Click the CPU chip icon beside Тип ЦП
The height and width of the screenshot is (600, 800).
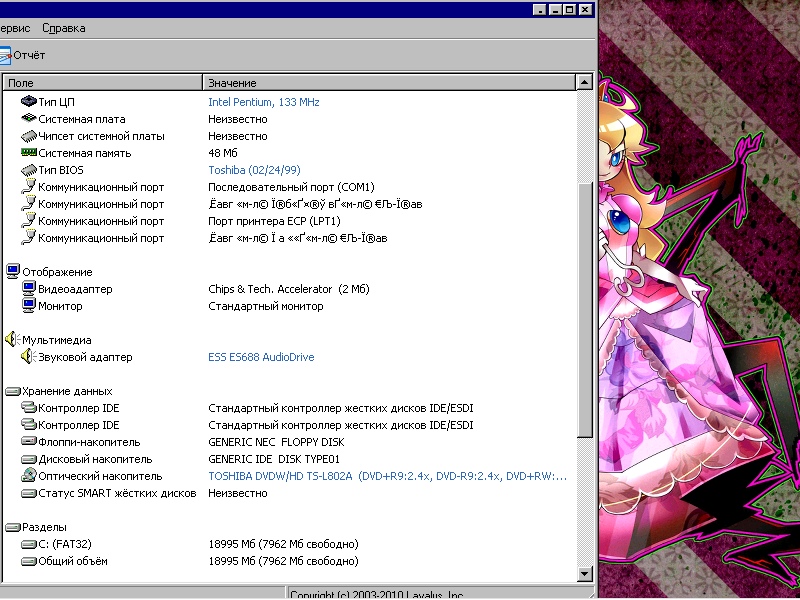click(29, 101)
